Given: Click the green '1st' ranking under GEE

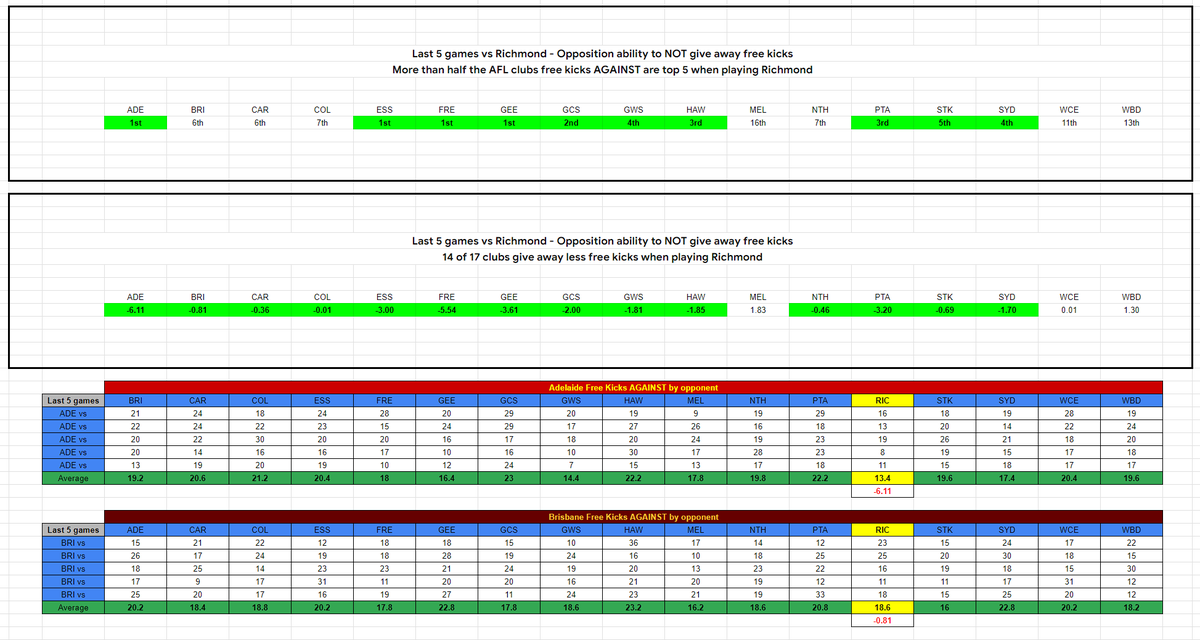Looking at the screenshot, I should point(509,123).
